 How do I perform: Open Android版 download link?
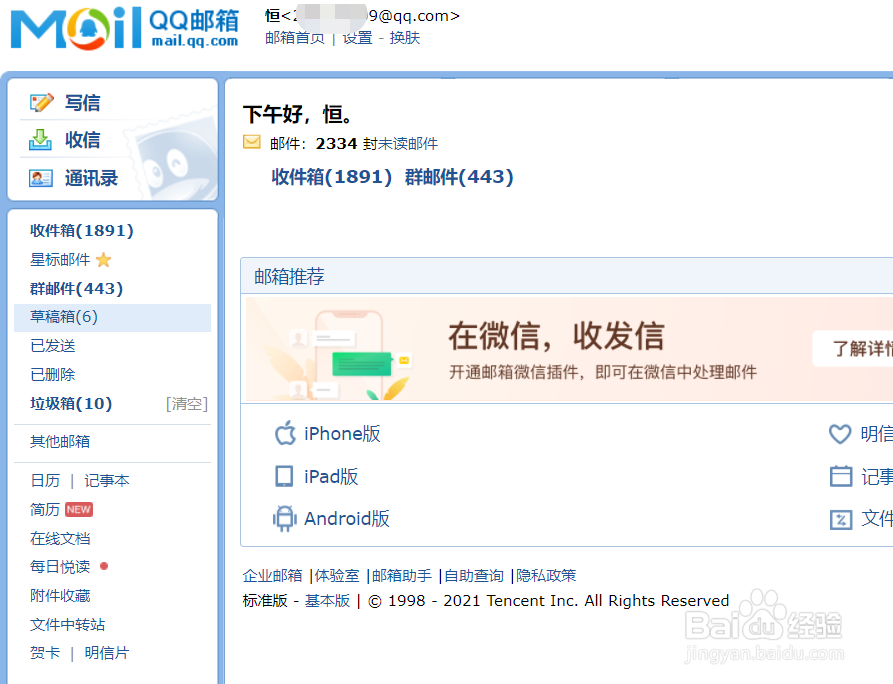tap(347, 519)
